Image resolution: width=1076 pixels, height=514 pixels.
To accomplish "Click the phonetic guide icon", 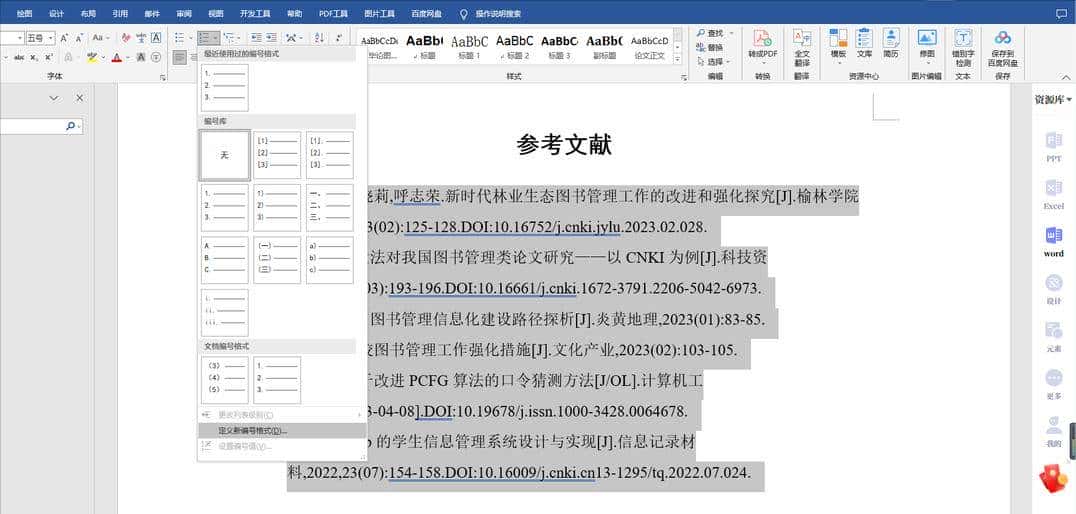I will [x=141, y=37].
